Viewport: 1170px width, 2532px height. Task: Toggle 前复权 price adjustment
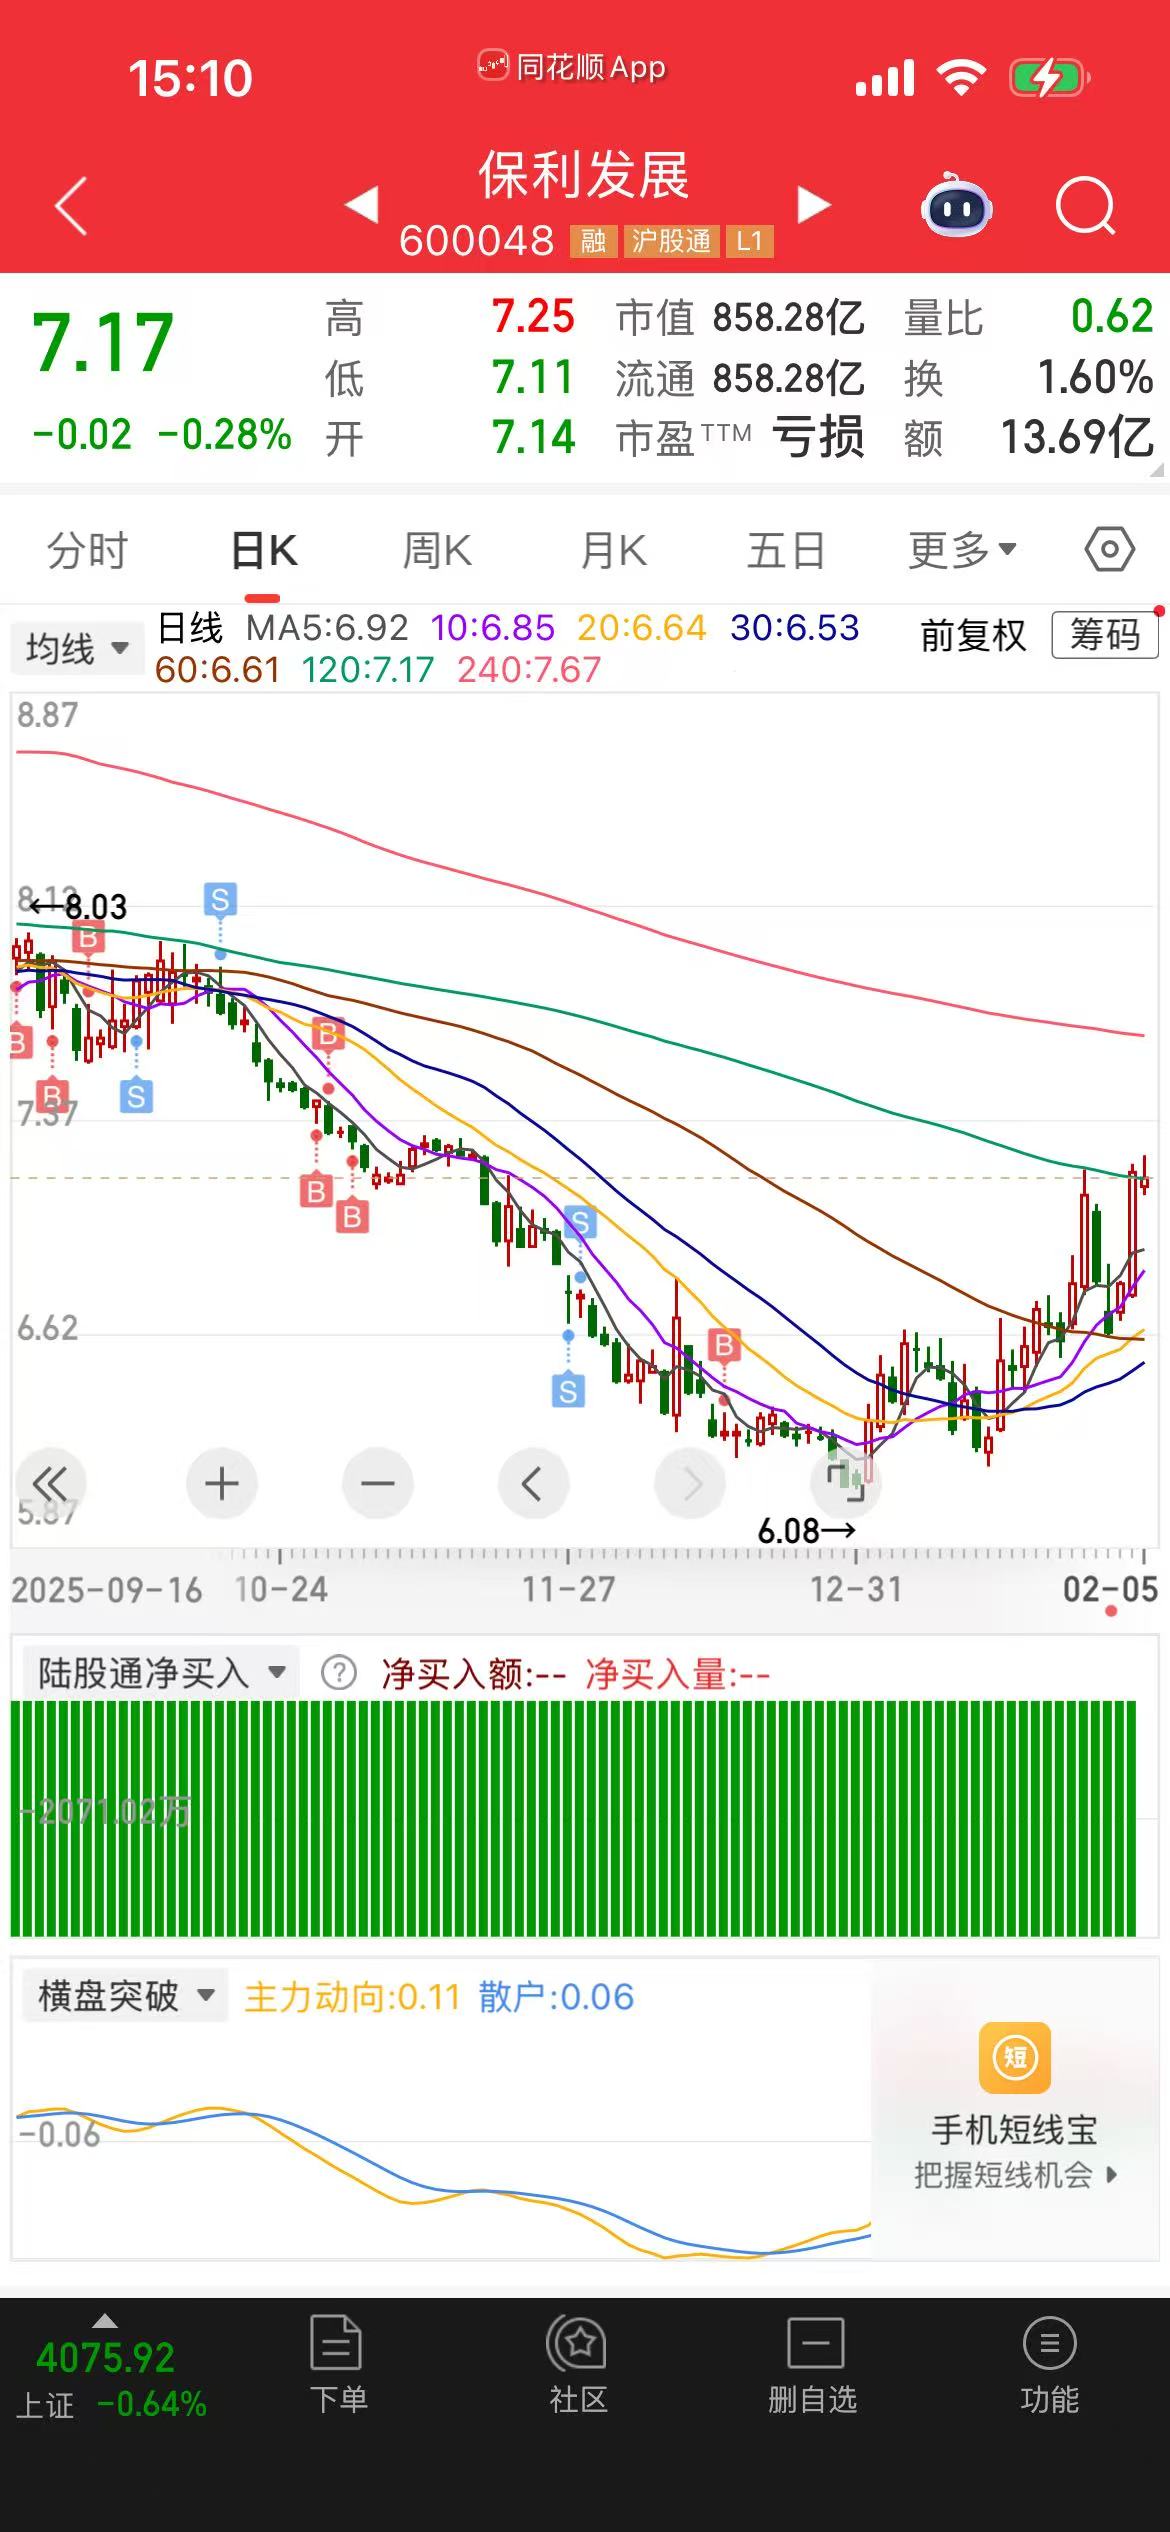pyautogui.click(x=973, y=636)
